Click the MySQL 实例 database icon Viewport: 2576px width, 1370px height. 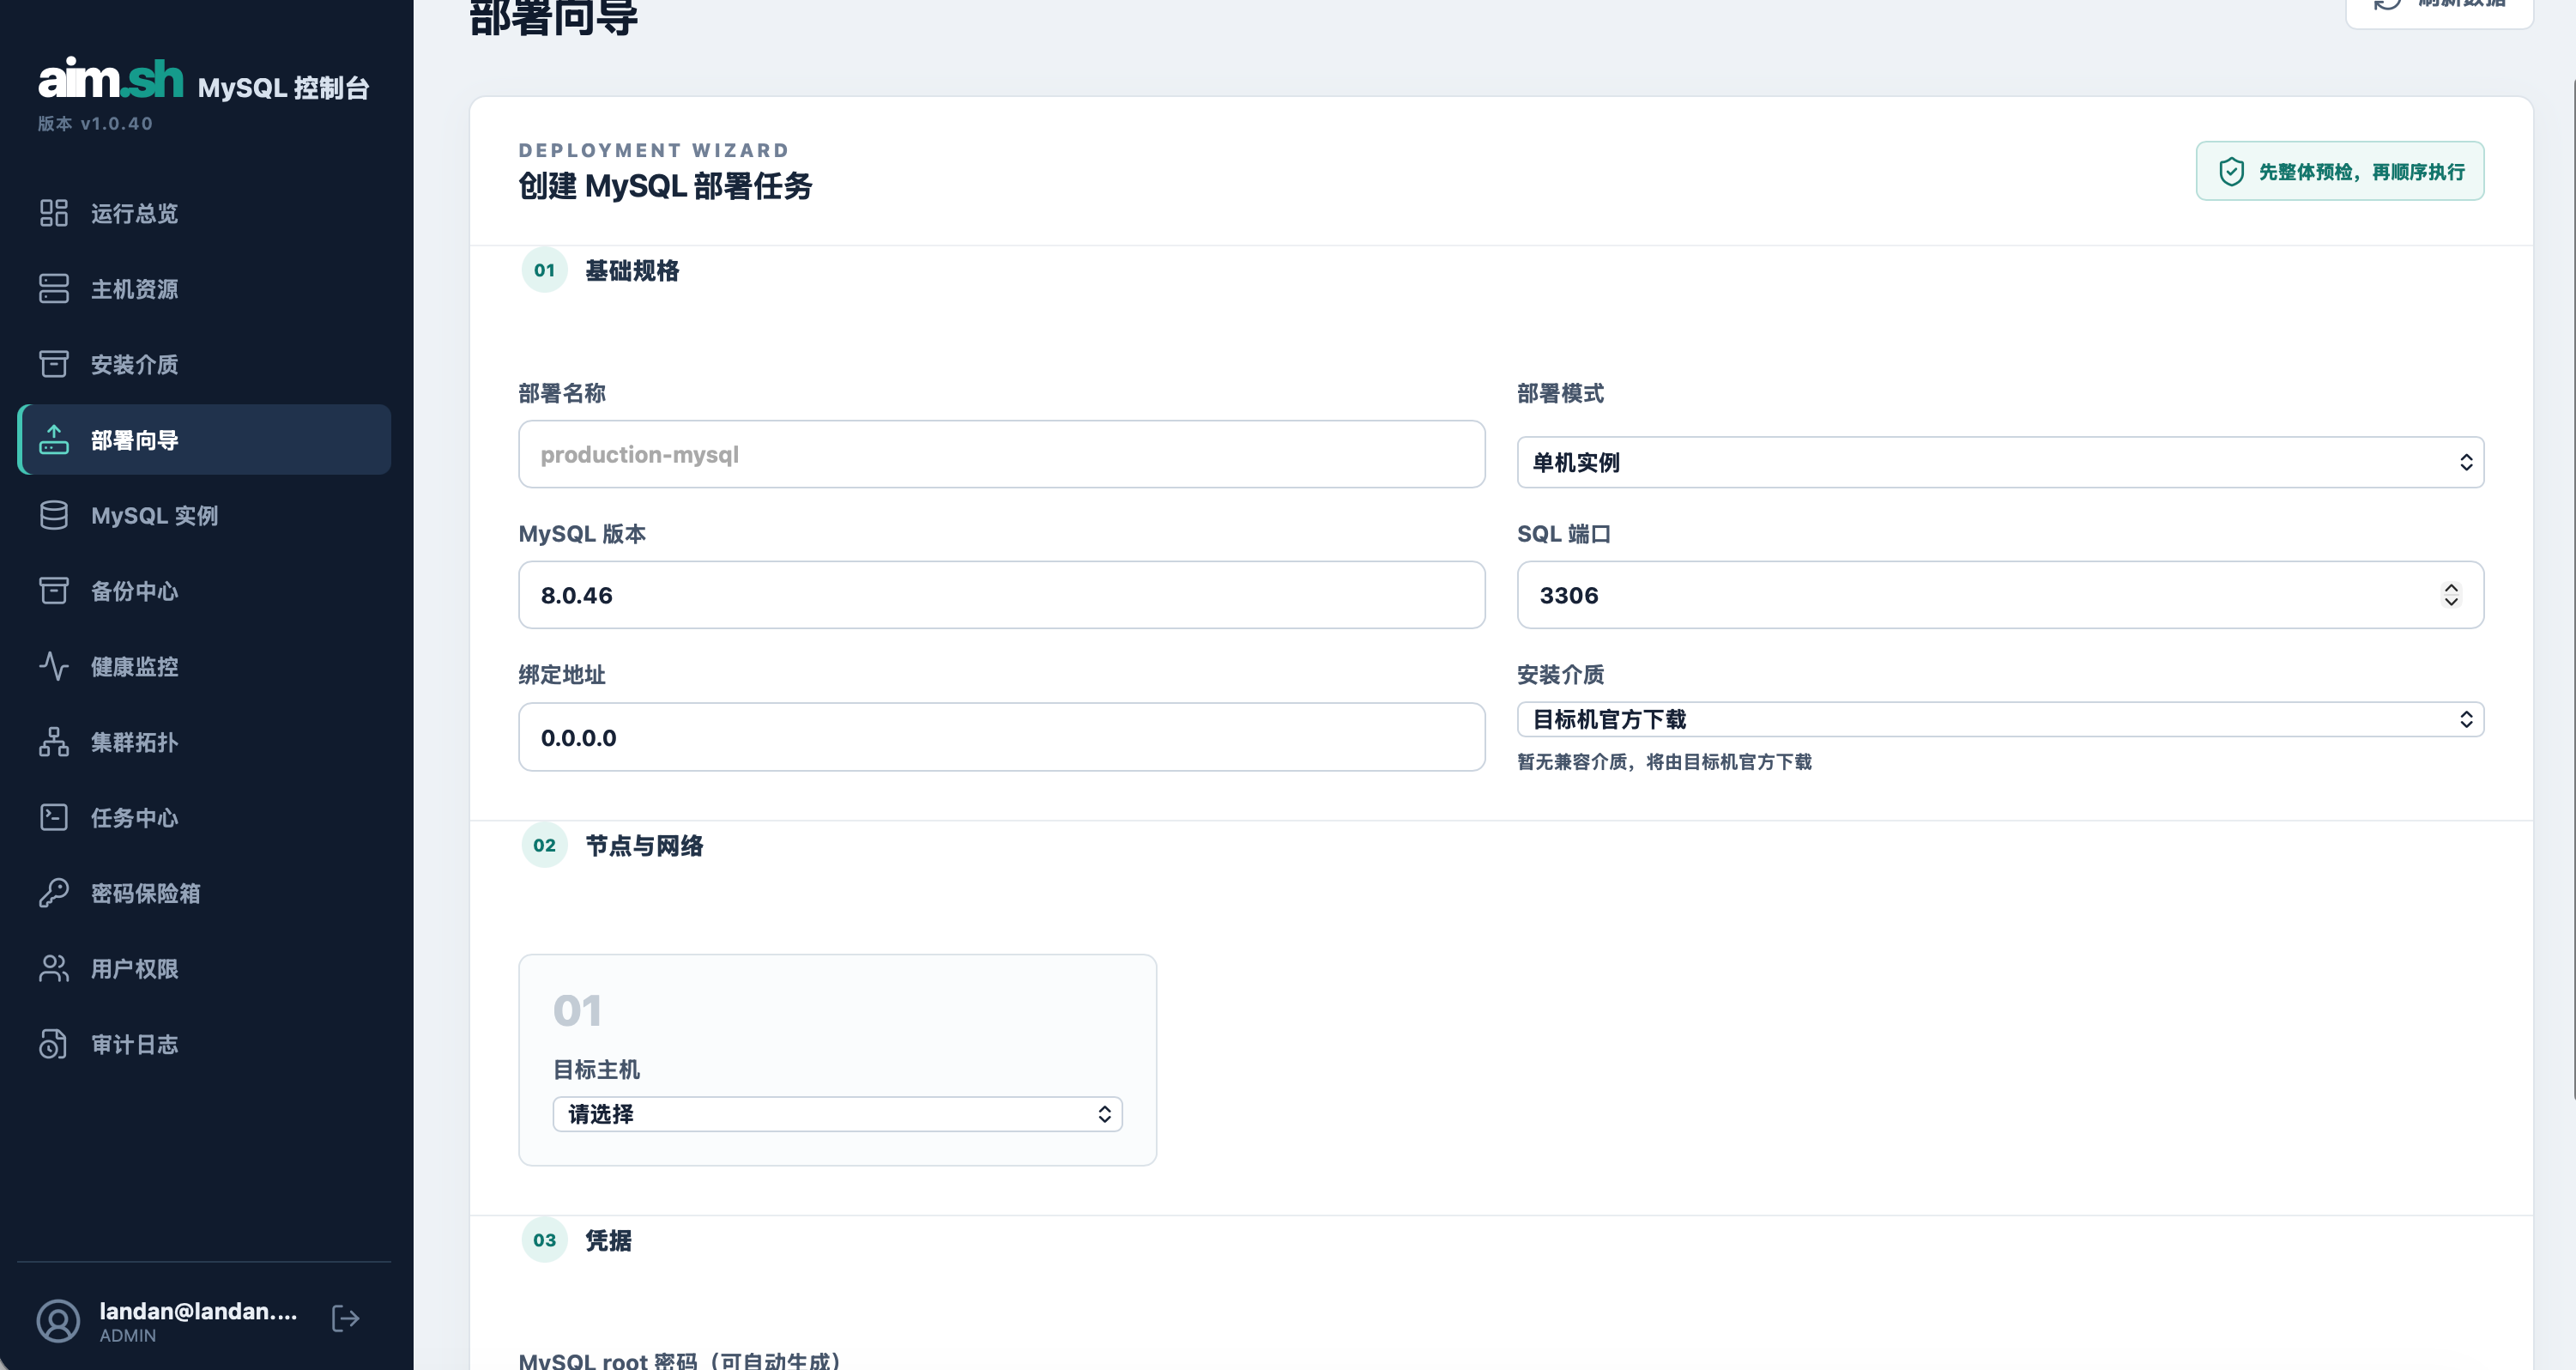point(54,515)
